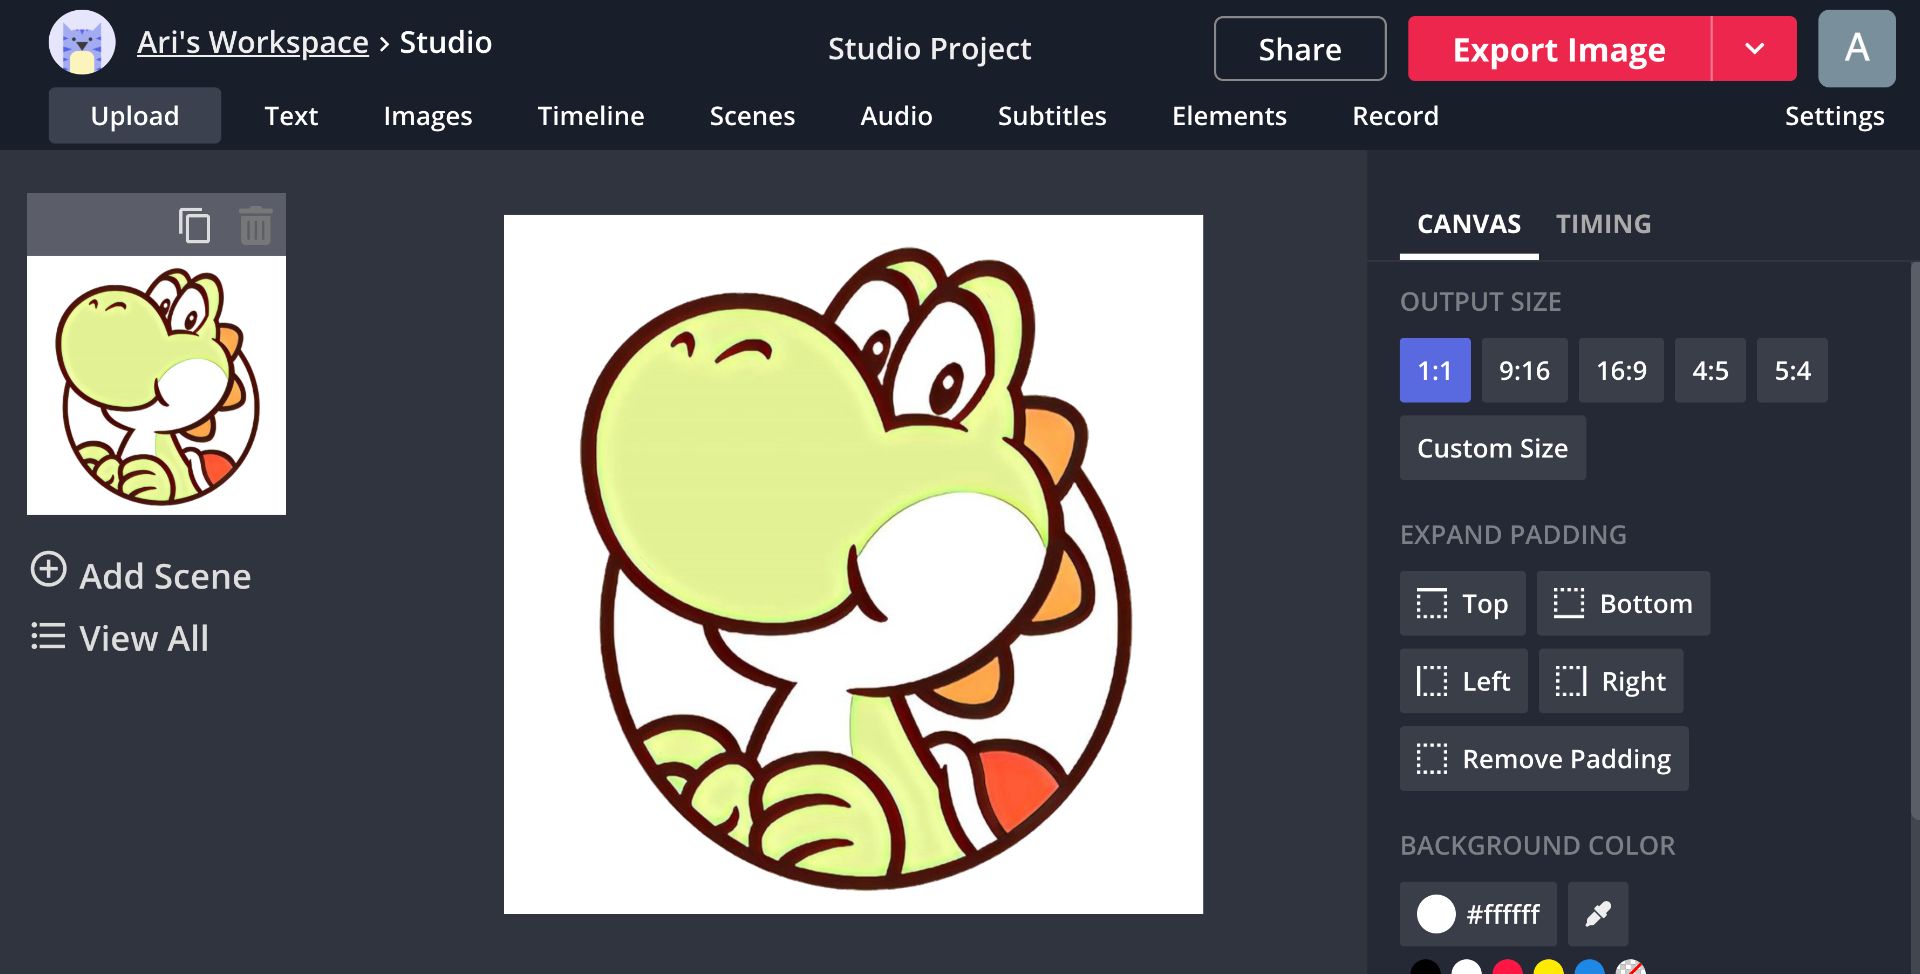Delete the scene using the trash icon
This screenshot has height=974, width=1920.
(x=255, y=225)
